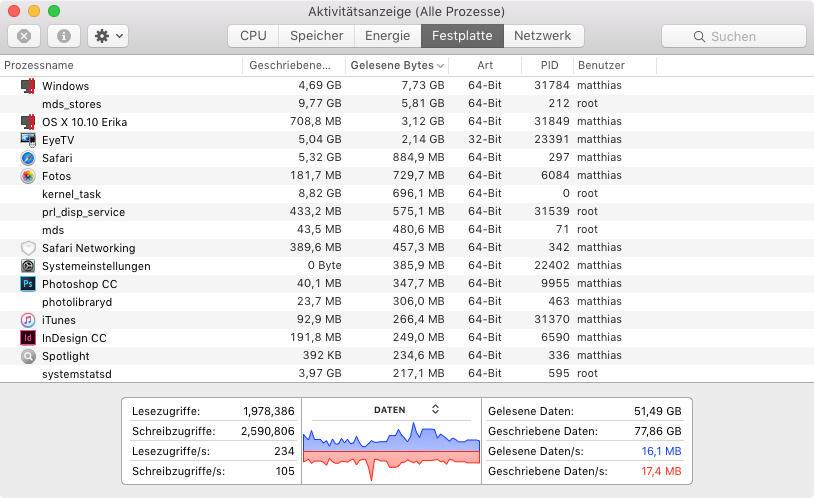Select the mds_stores process row
This screenshot has width=814, height=498.
pos(407,104)
